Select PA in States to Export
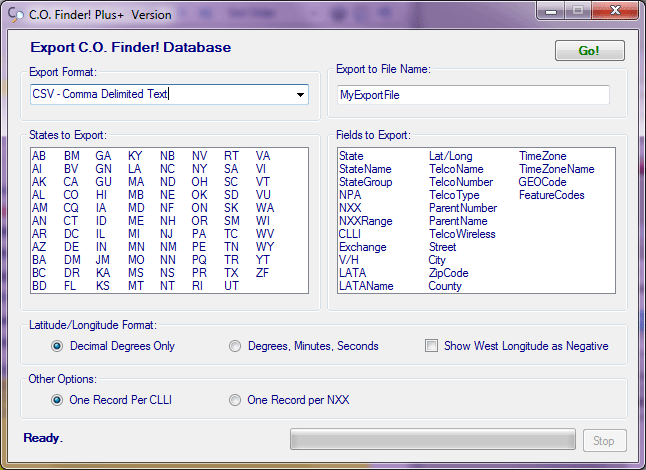Image resolution: width=646 pixels, height=470 pixels. pyautogui.click(x=199, y=234)
